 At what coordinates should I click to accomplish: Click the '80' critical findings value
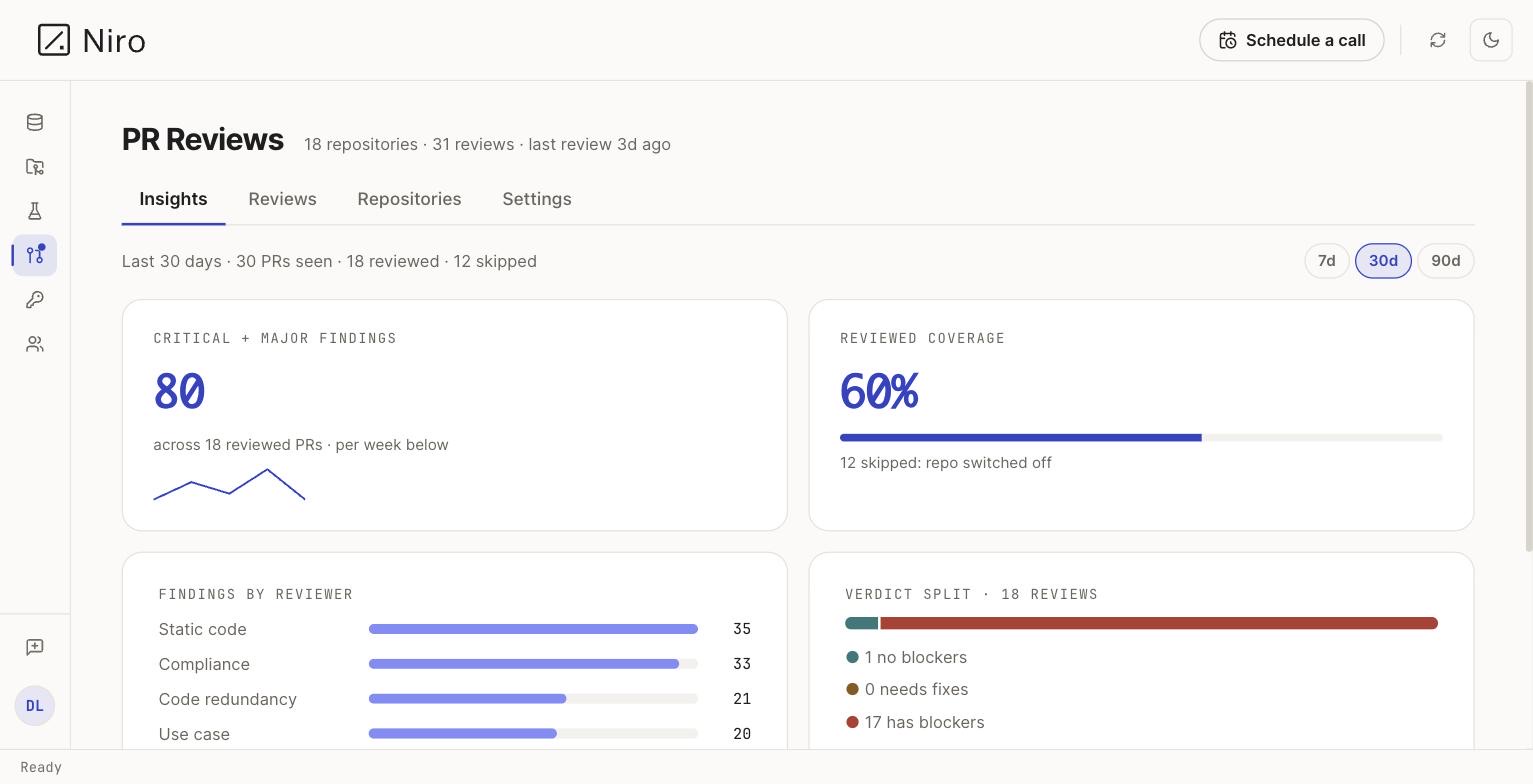[x=180, y=391]
